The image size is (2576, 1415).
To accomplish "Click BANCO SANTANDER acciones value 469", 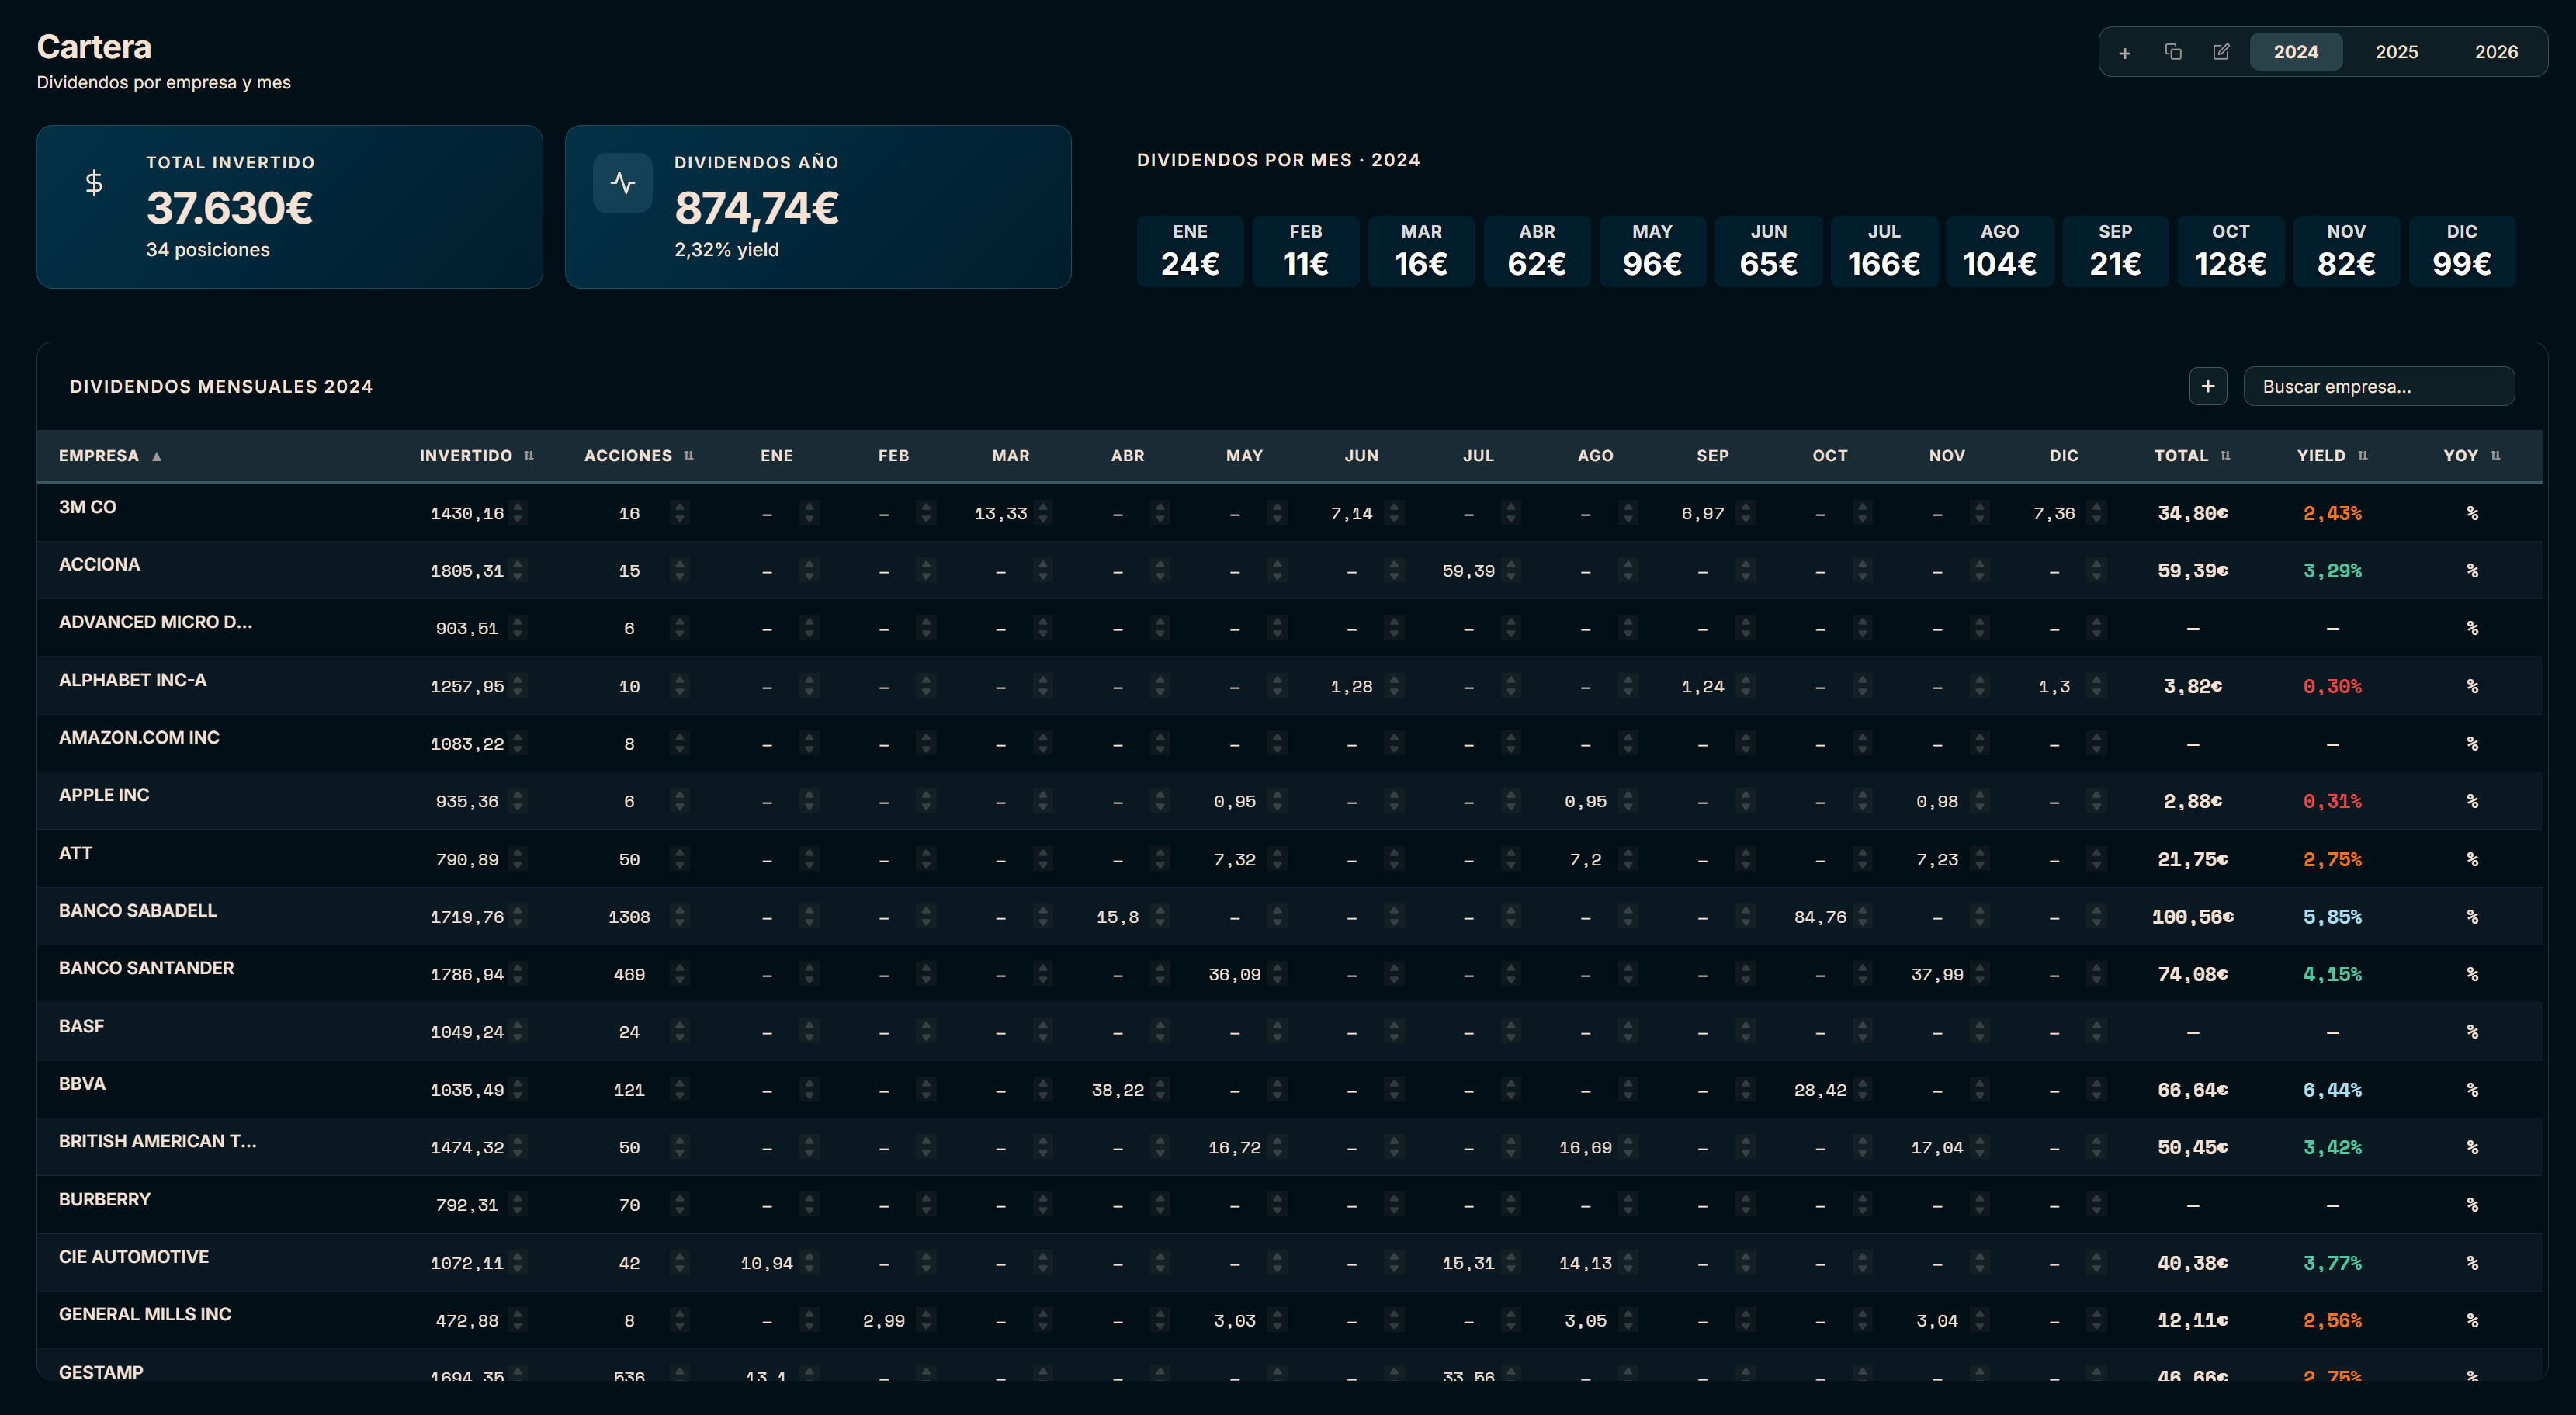I will pyautogui.click(x=629, y=975).
